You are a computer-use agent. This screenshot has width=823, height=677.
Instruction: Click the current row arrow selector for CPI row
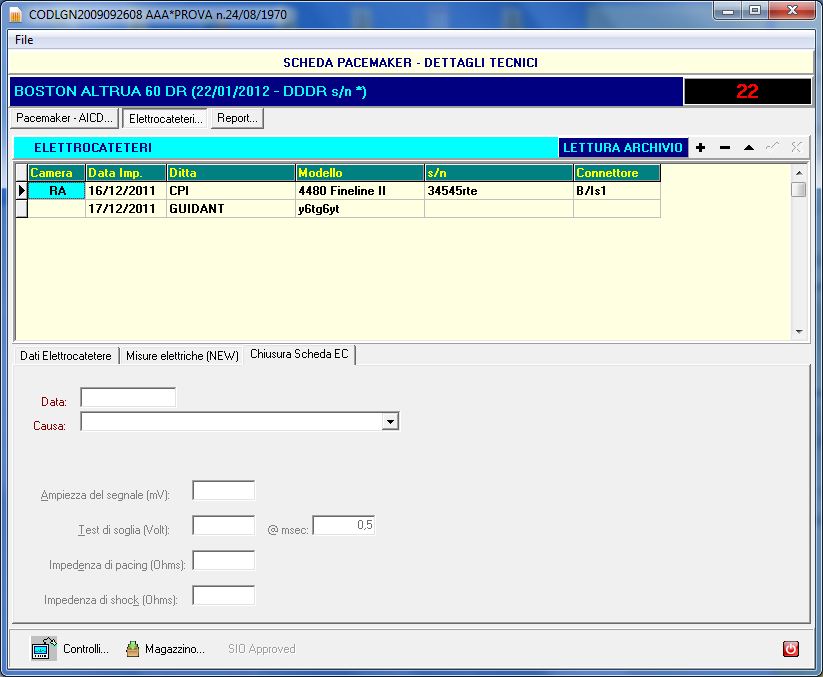[x=22, y=191]
